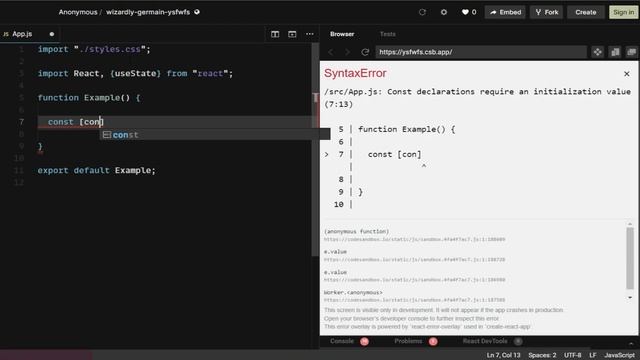Select the App.js editor tab
The image size is (640, 360).
click(22, 34)
